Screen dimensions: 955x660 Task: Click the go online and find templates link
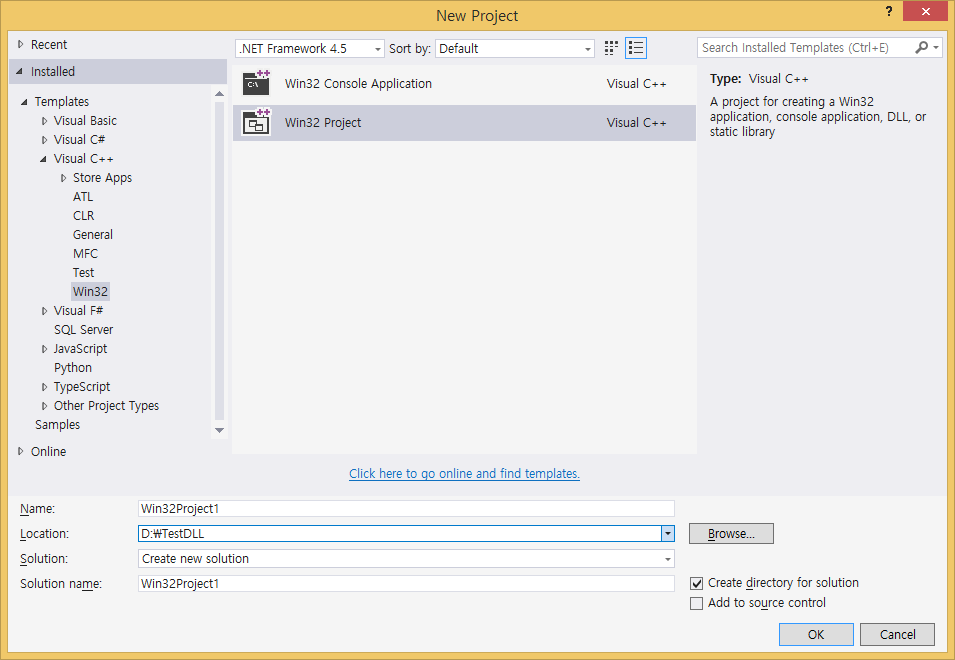(x=464, y=474)
